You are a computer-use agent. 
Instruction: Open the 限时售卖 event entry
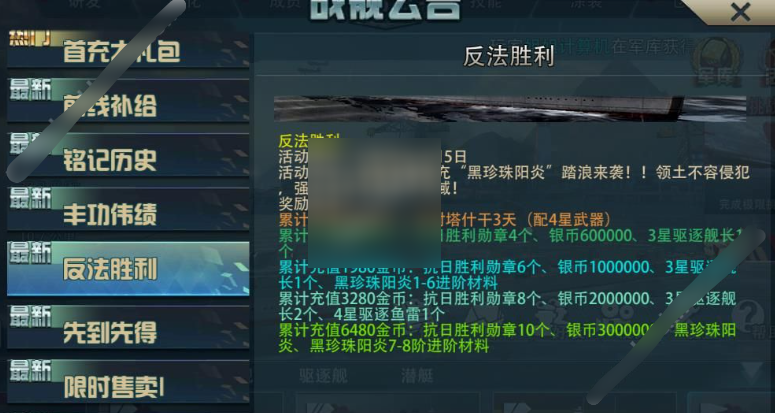pos(128,381)
